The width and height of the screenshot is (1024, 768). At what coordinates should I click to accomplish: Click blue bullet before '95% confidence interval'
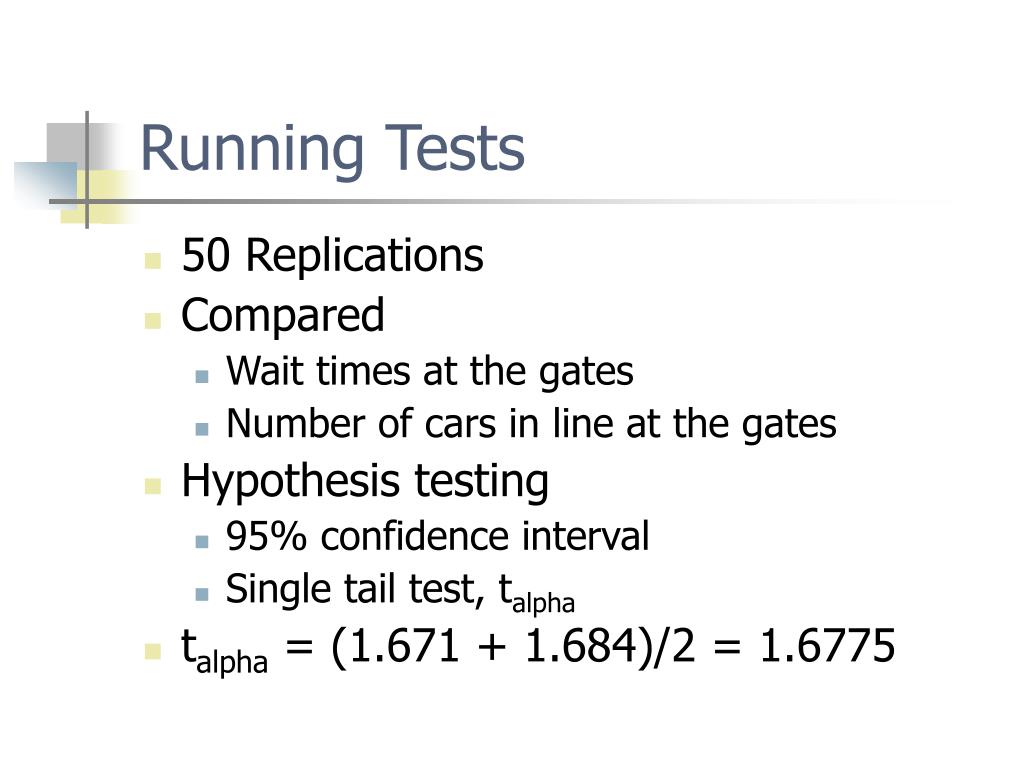pyautogui.click(x=202, y=541)
